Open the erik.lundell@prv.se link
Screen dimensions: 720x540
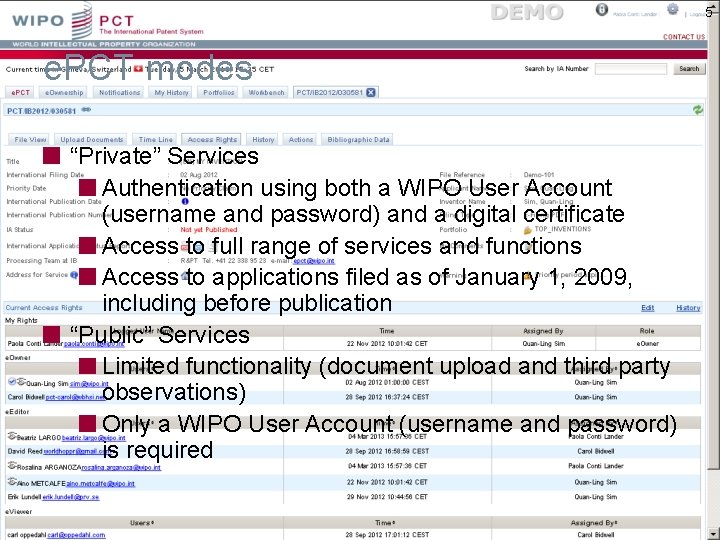point(71,497)
